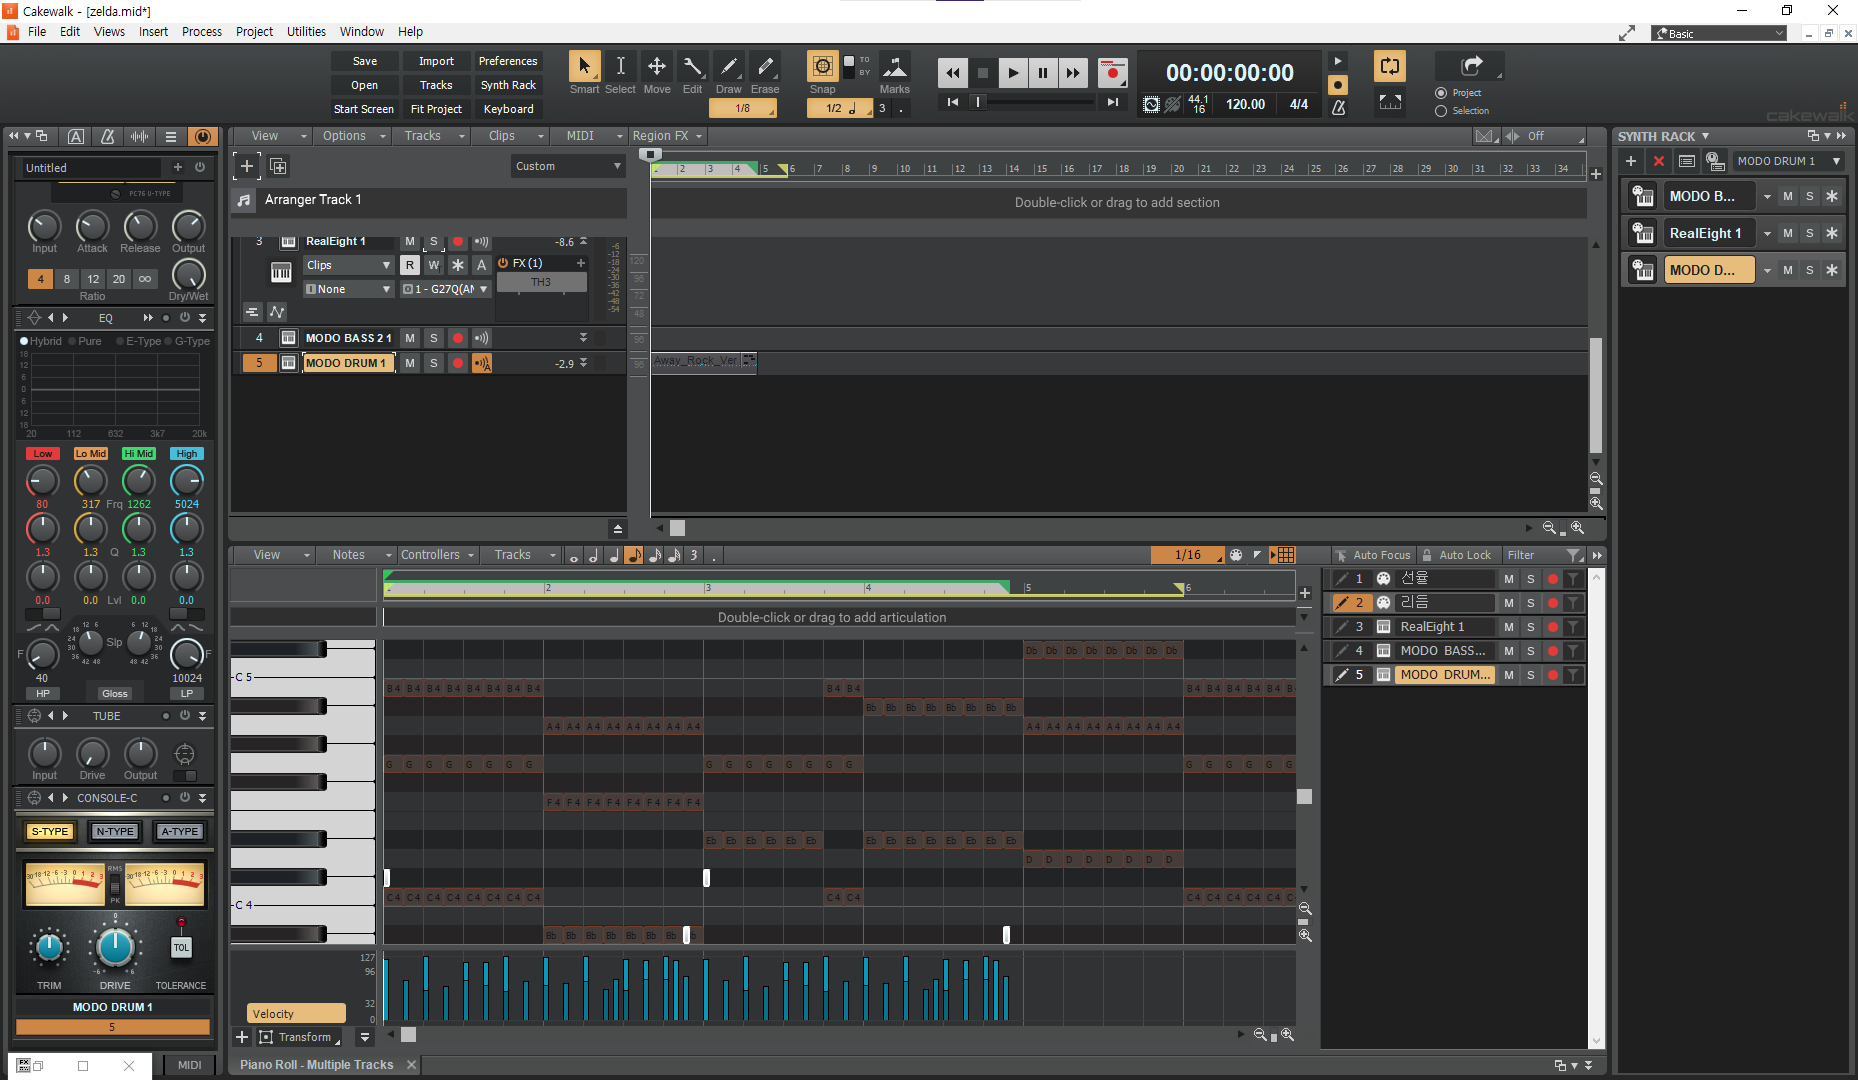
Task: Pick the Edit tool
Action: pyautogui.click(x=692, y=67)
